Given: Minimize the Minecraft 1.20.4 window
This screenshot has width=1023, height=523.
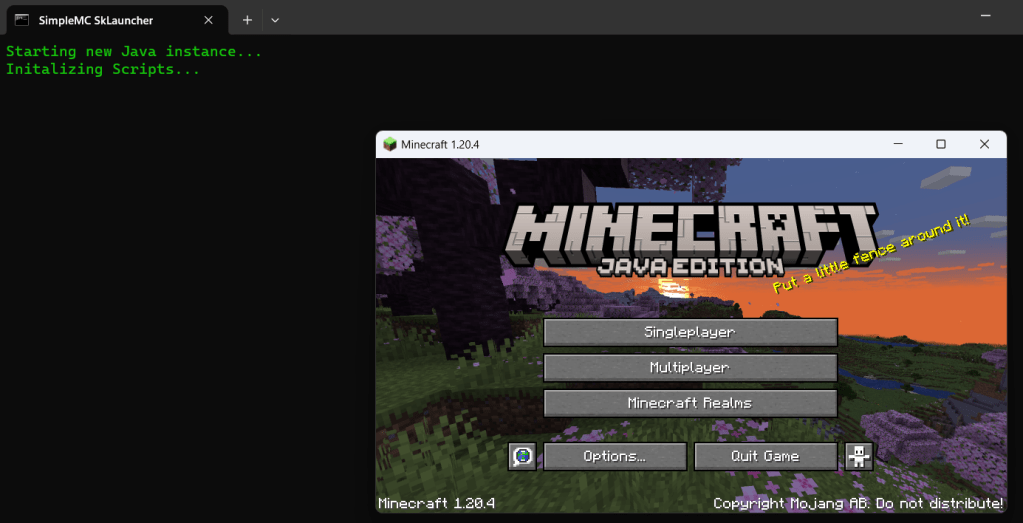Looking at the screenshot, I should point(896,144).
